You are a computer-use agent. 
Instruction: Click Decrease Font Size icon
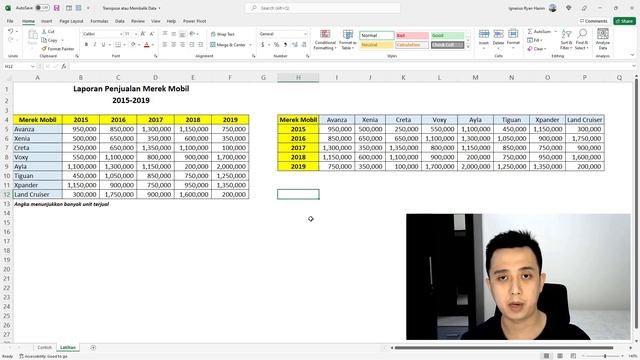[151, 34]
